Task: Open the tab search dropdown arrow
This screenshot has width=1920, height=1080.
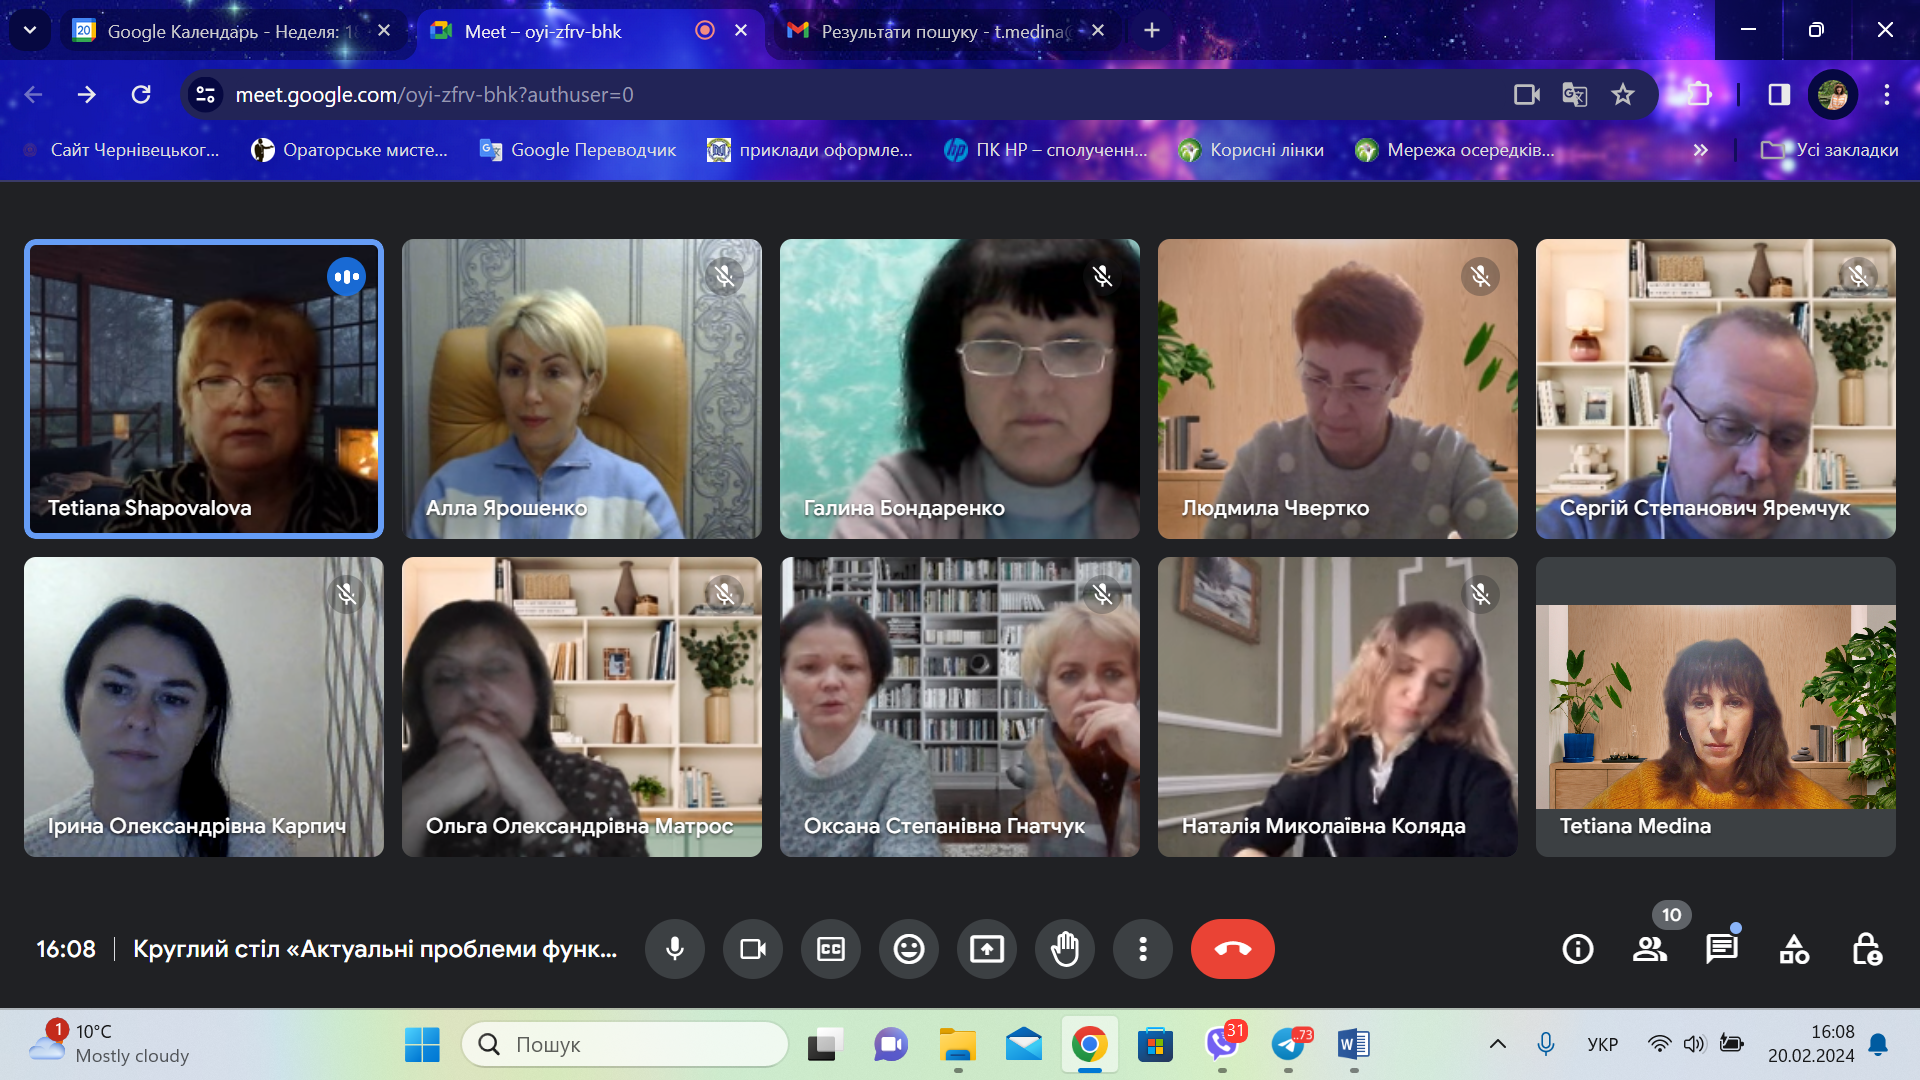Action: click(x=30, y=30)
